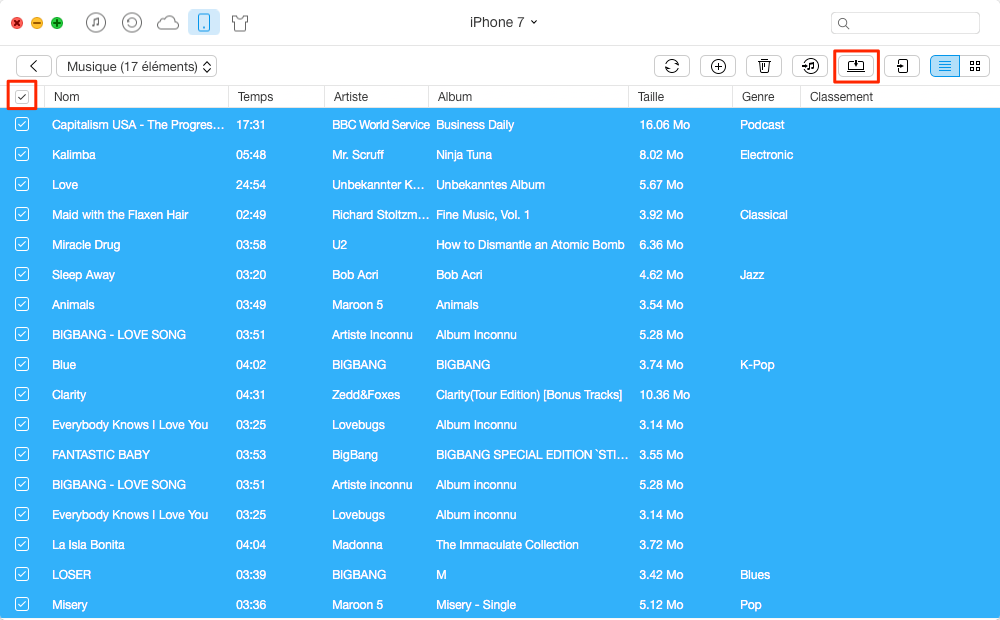Switch to grid thumbnail view

974,66
